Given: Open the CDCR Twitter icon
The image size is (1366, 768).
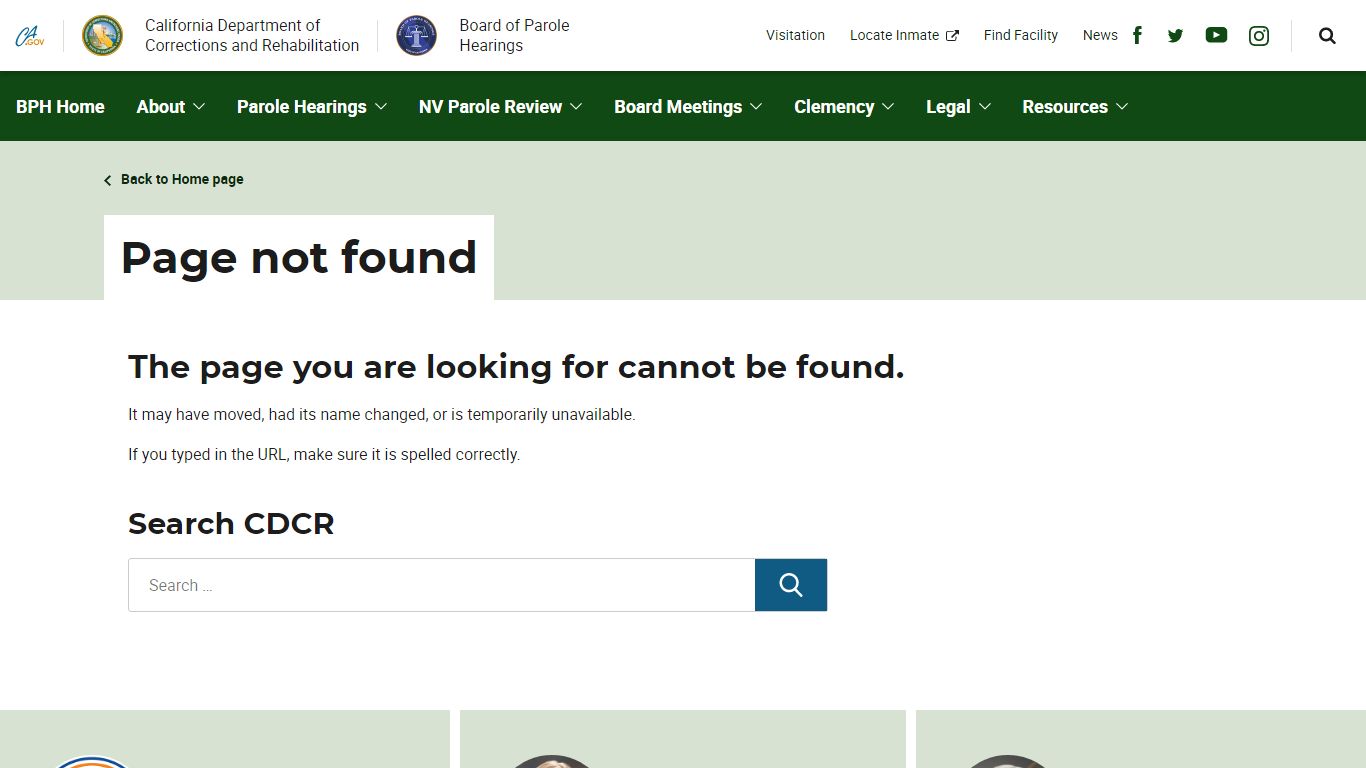Looking at the screenshot, I should [x=1176, y=35].
